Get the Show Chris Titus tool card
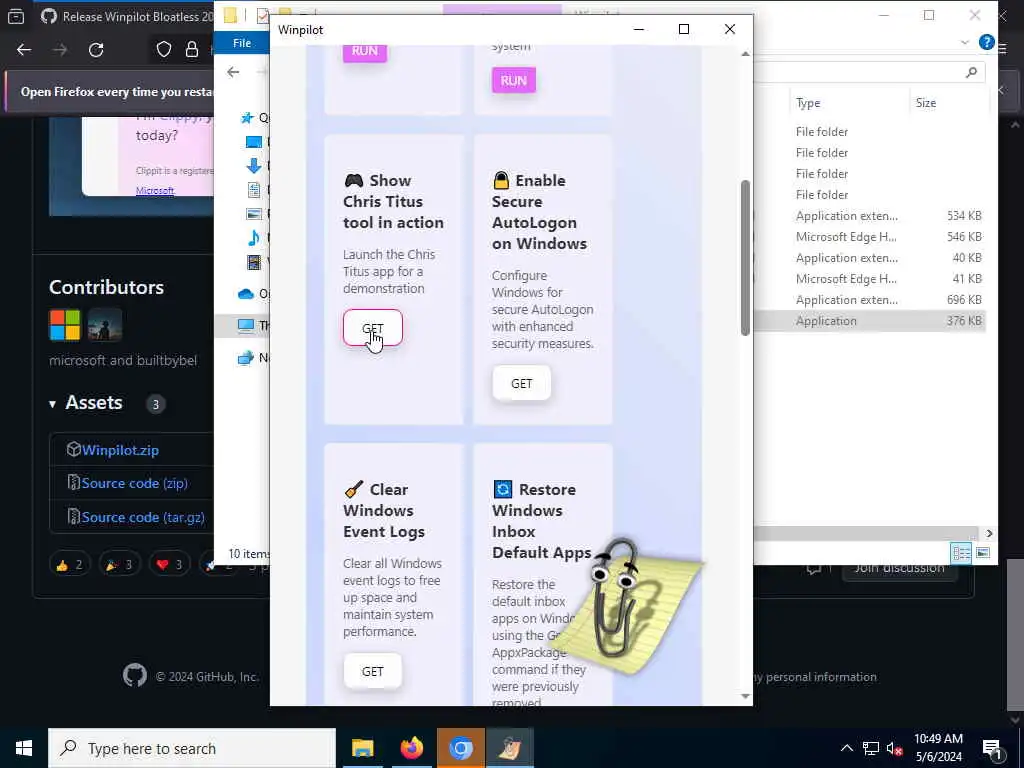 (372, 328)
